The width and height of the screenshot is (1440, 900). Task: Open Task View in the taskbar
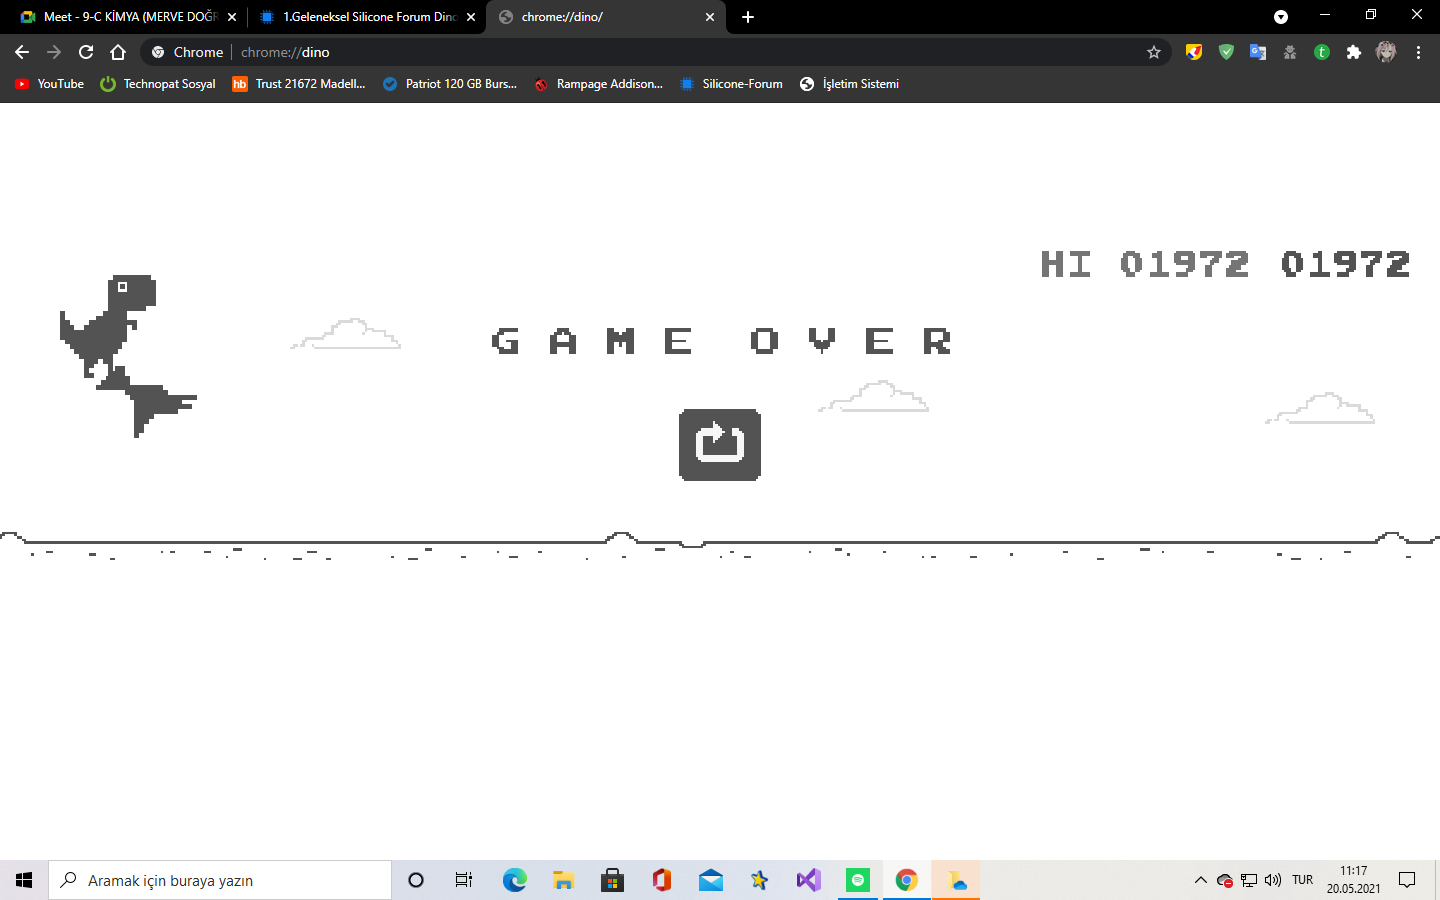pos(464,880)
